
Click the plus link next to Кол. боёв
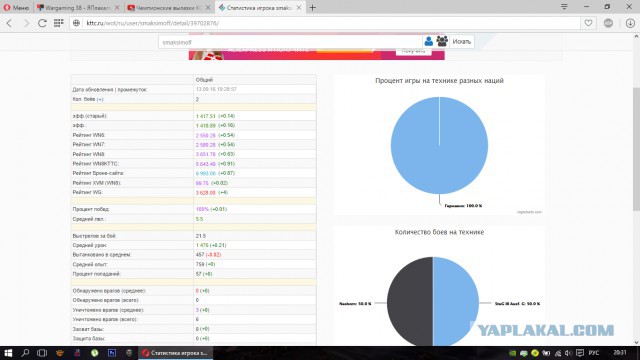pos(100,99)
